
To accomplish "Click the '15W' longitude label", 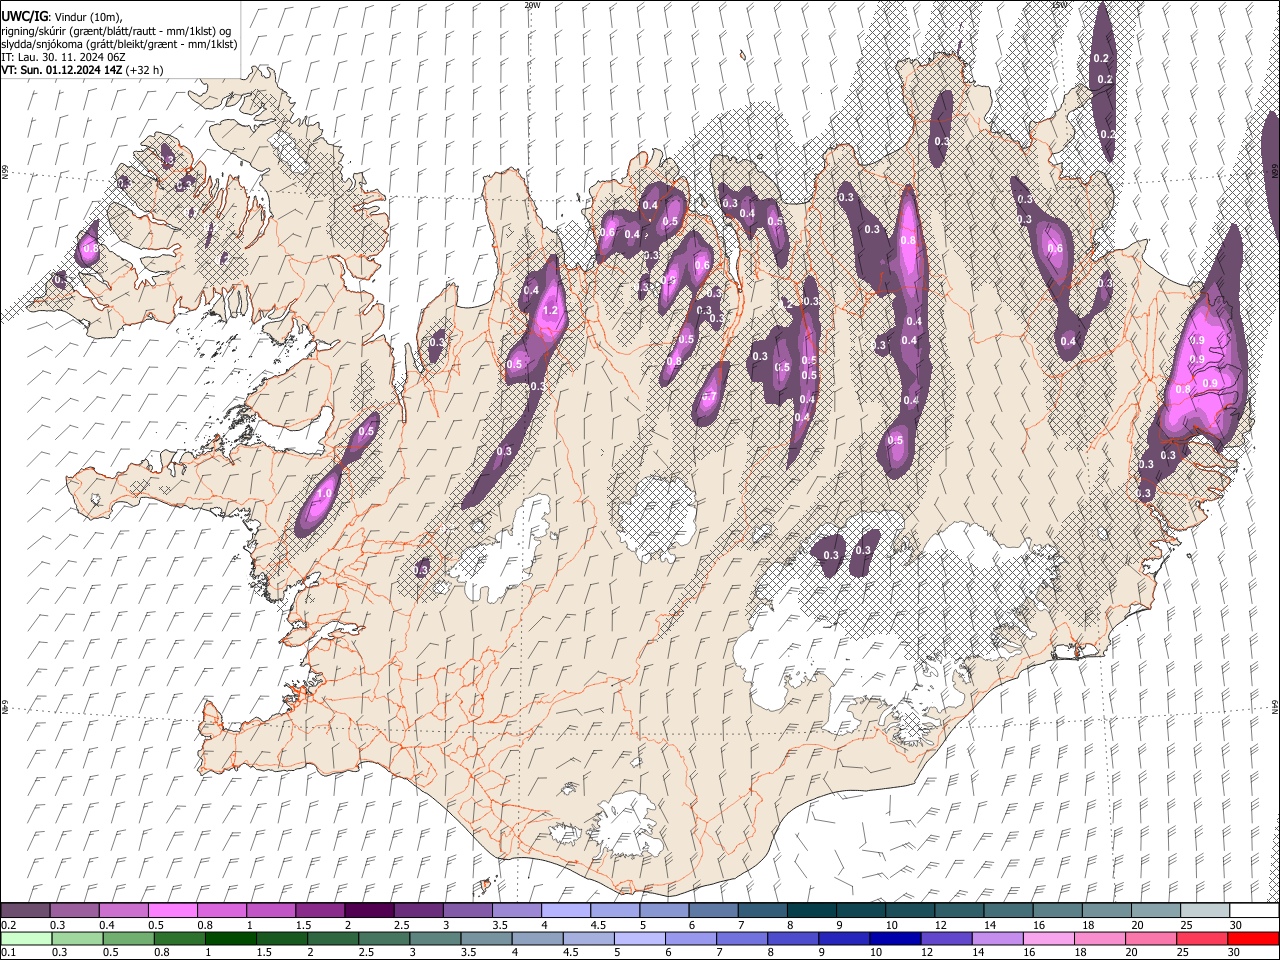I will pos(1060,5).
